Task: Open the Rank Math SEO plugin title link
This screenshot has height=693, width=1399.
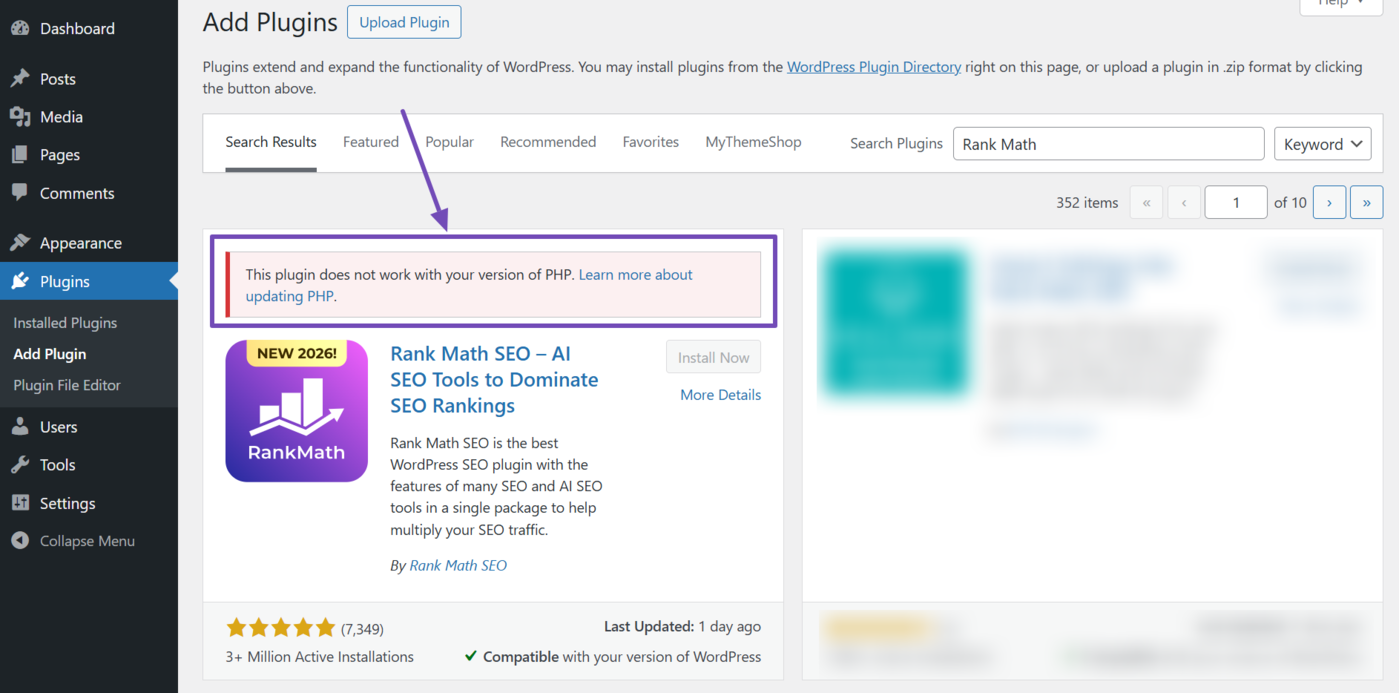Action: click(494, 380)
